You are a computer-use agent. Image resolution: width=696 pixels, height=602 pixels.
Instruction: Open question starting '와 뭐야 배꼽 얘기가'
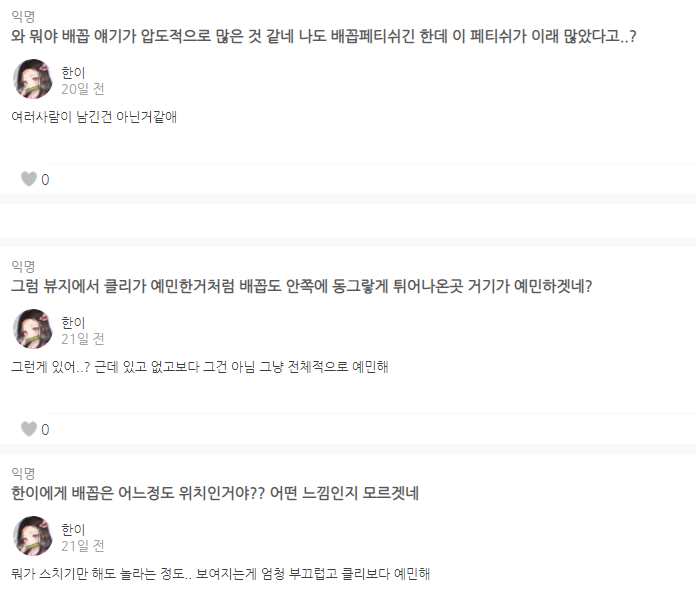click(x=322, y=37)
